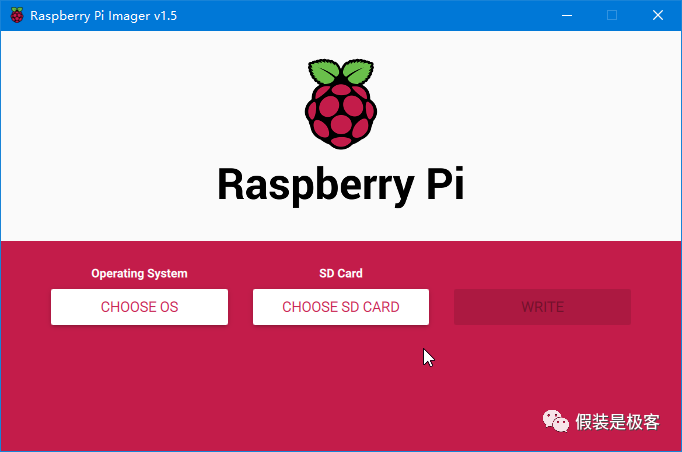682x452 pixels.
Task: Click the large raspberry logo image
Action: tap(341, 104)
